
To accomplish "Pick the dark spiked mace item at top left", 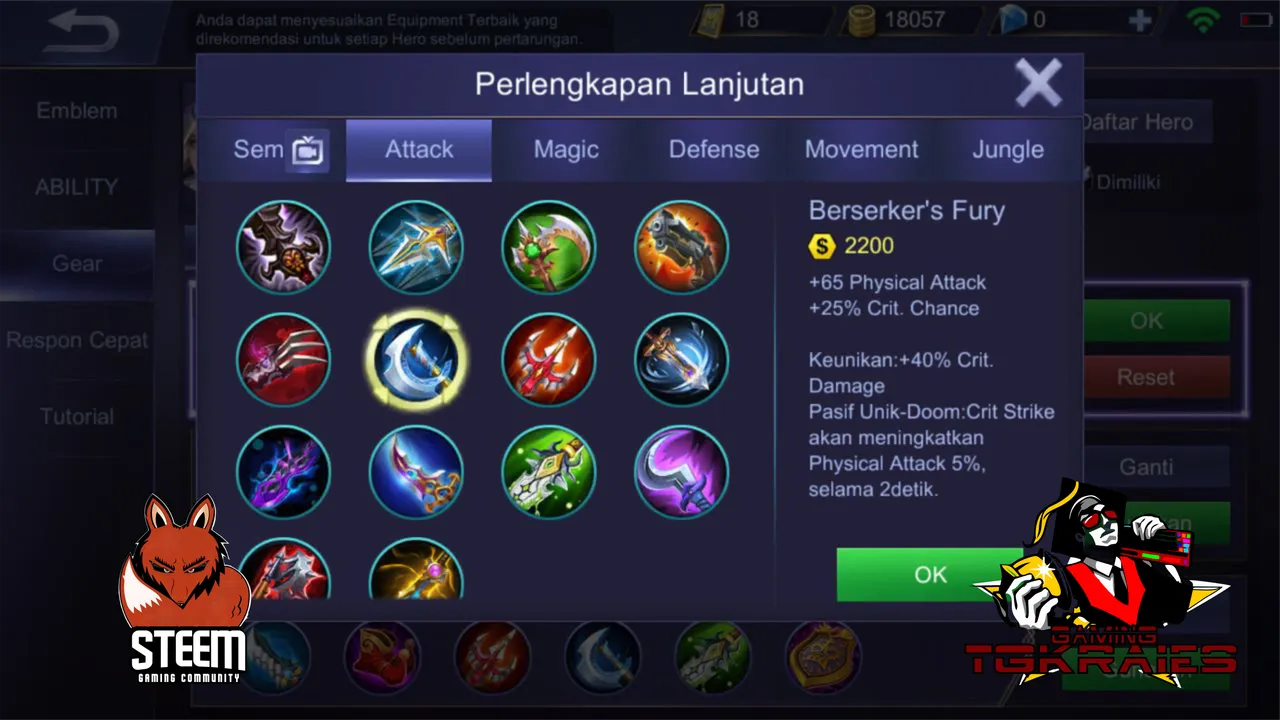I will click(284, 247).
